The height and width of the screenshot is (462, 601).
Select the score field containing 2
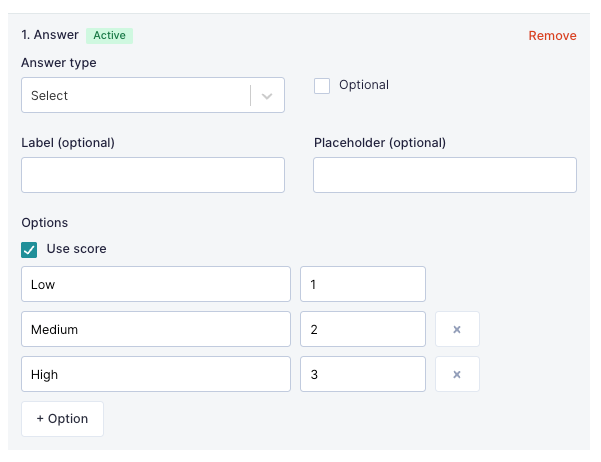pyautogui.click(x=363, y=329)
